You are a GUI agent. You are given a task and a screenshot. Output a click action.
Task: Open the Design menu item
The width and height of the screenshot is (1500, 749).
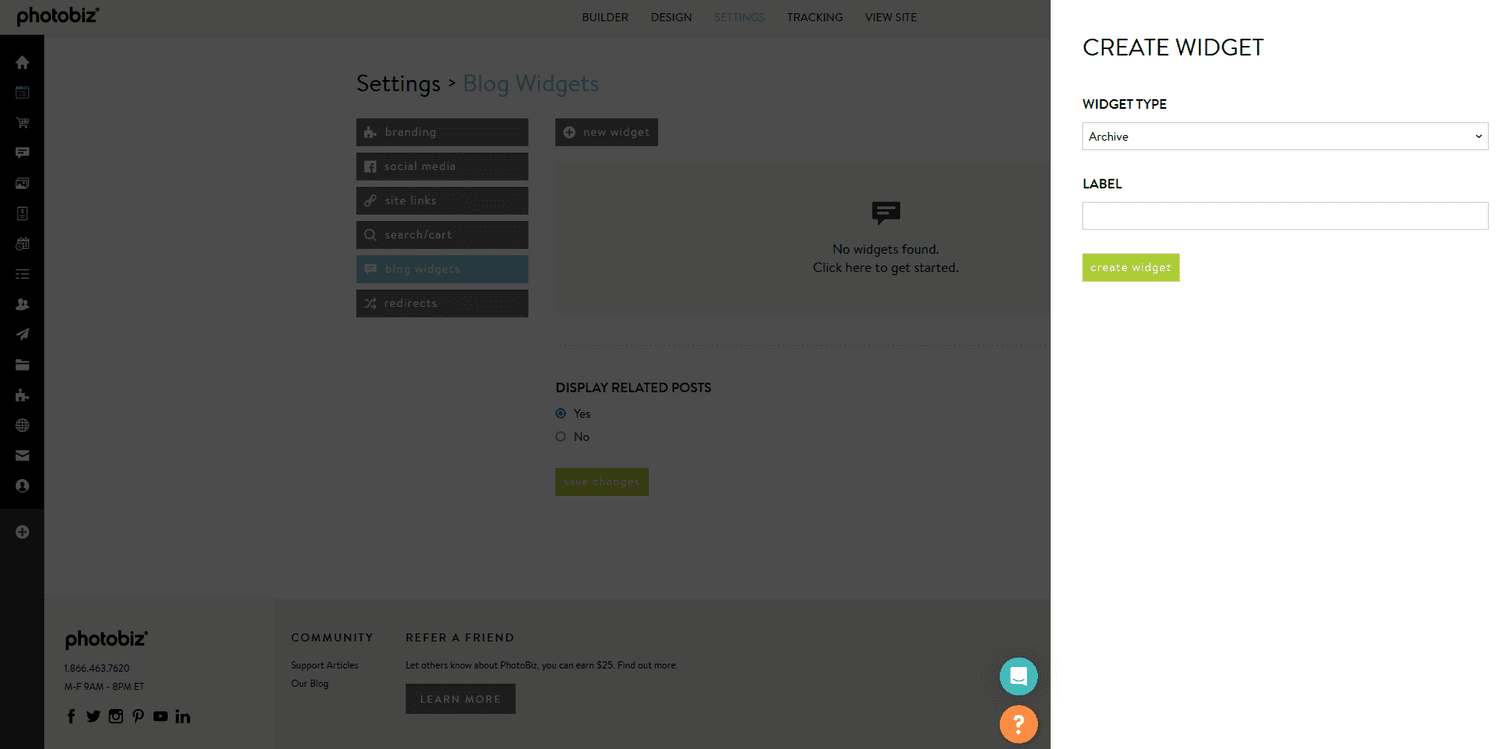[671, 17]
